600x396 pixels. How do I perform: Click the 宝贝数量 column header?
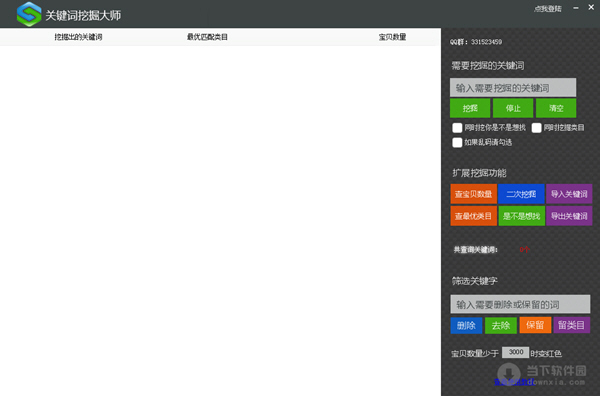pyautogui.click(x=392, y=37)
